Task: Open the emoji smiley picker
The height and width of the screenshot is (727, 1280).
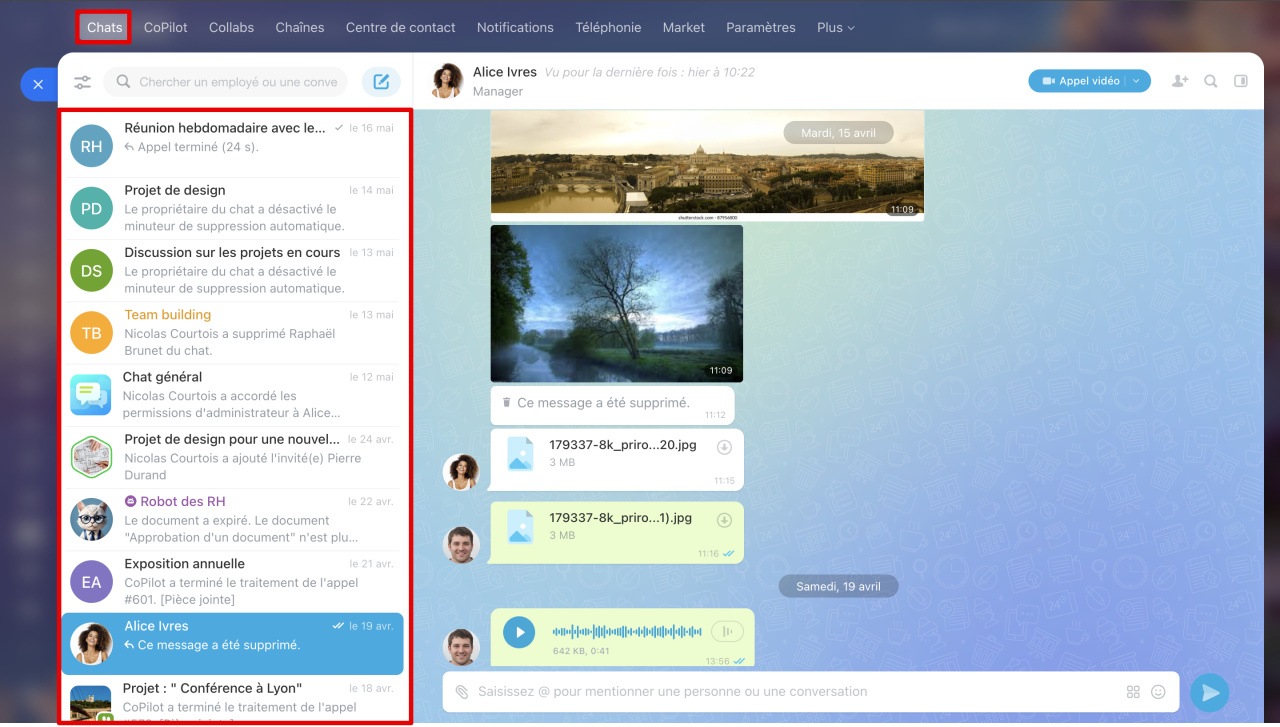Action: click(x=1159, y=692)
